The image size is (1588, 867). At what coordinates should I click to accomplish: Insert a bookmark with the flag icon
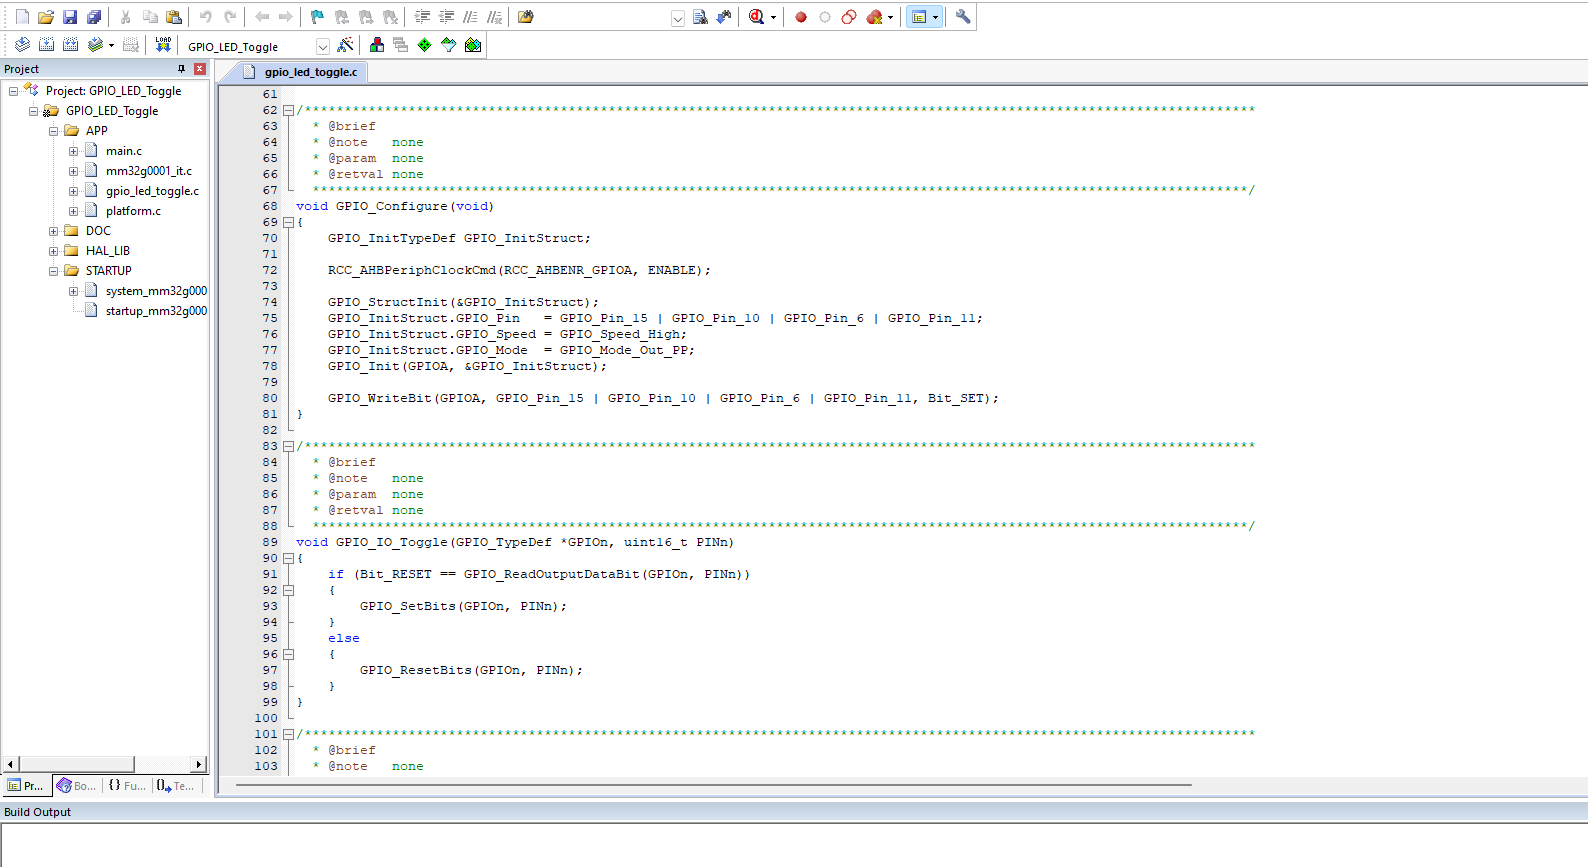[x=317, y=17]
